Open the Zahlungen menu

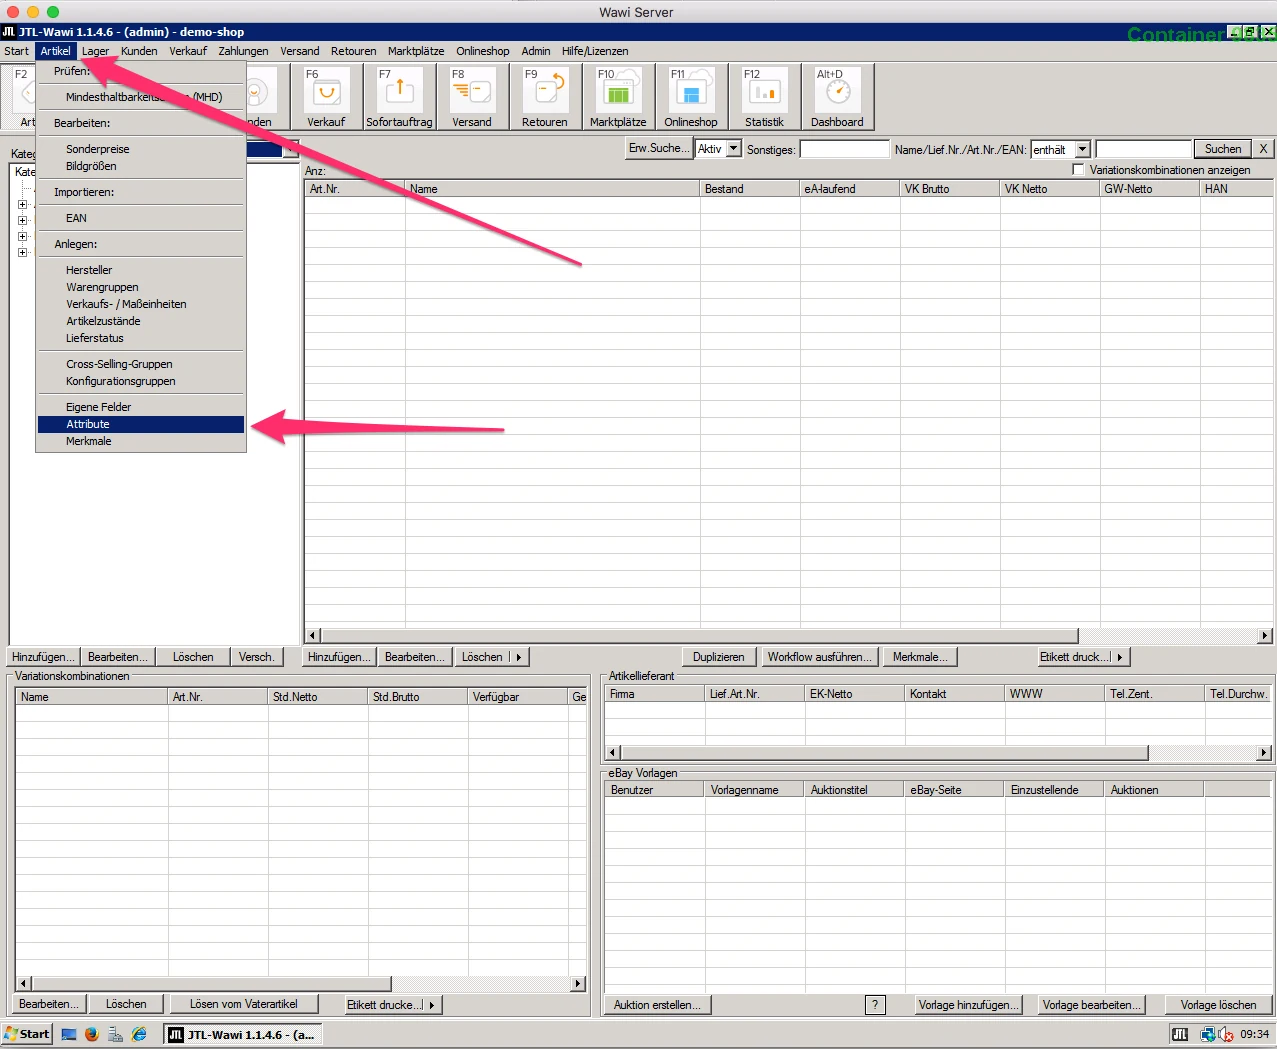click(243, 51)
